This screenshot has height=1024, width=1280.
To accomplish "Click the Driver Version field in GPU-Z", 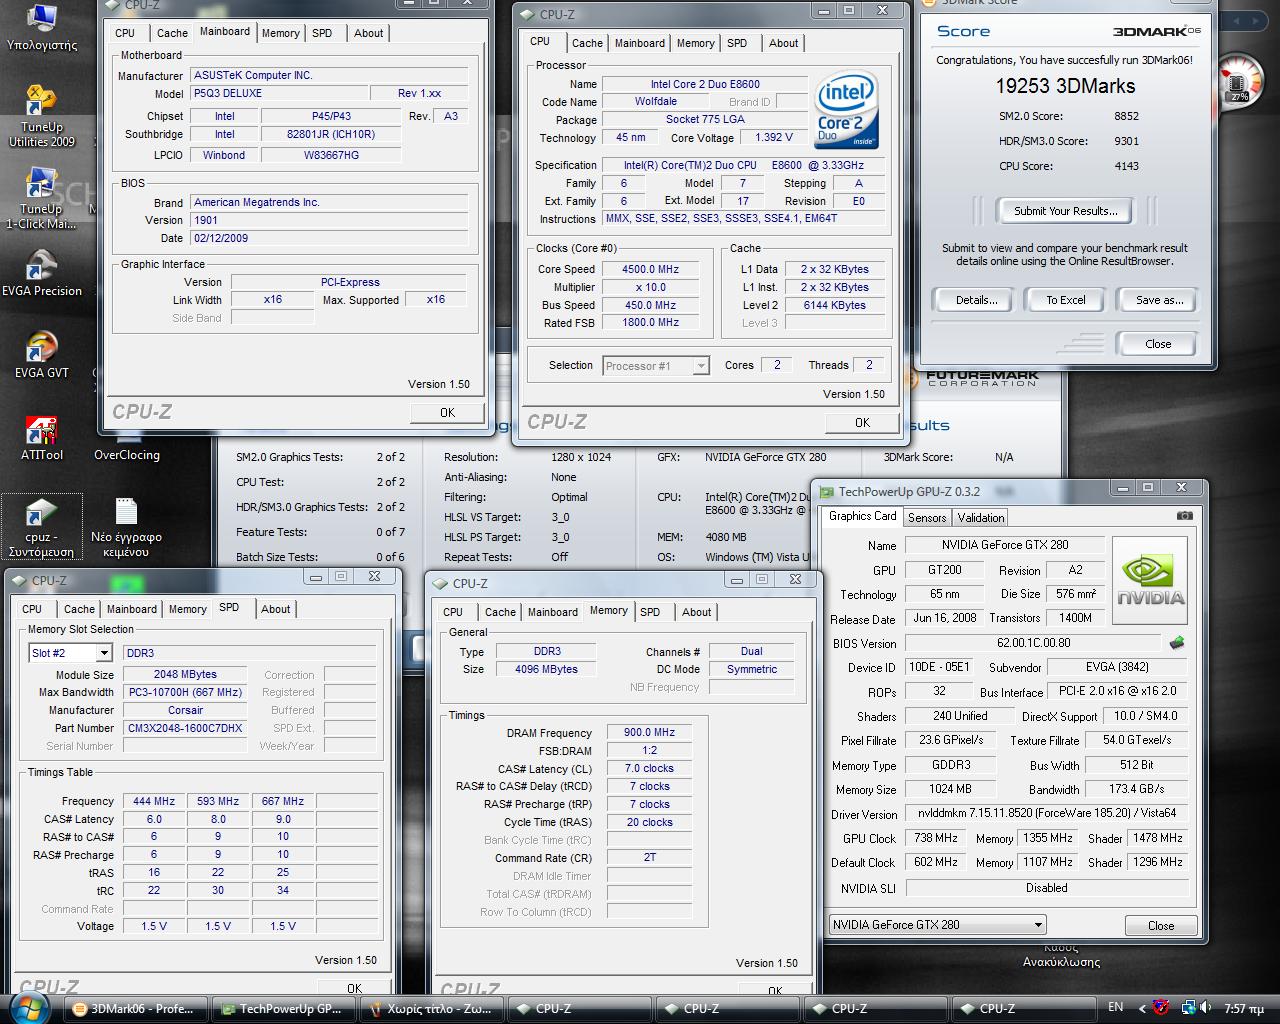I will 1047,813.
